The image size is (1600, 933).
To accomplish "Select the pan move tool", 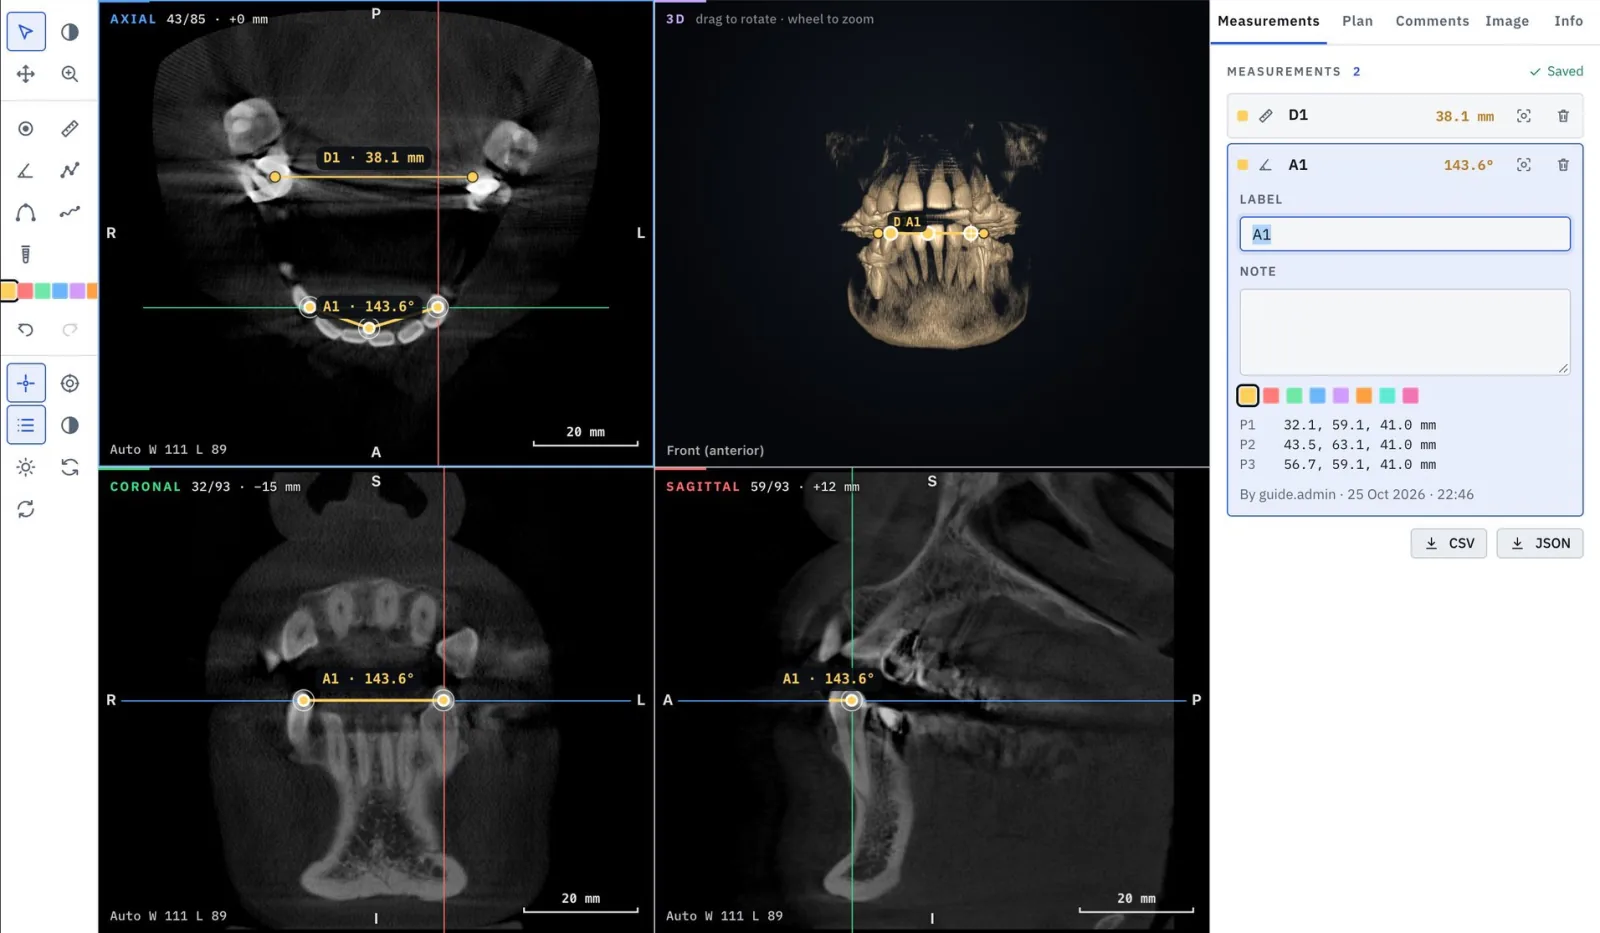I will coord(26,74).
